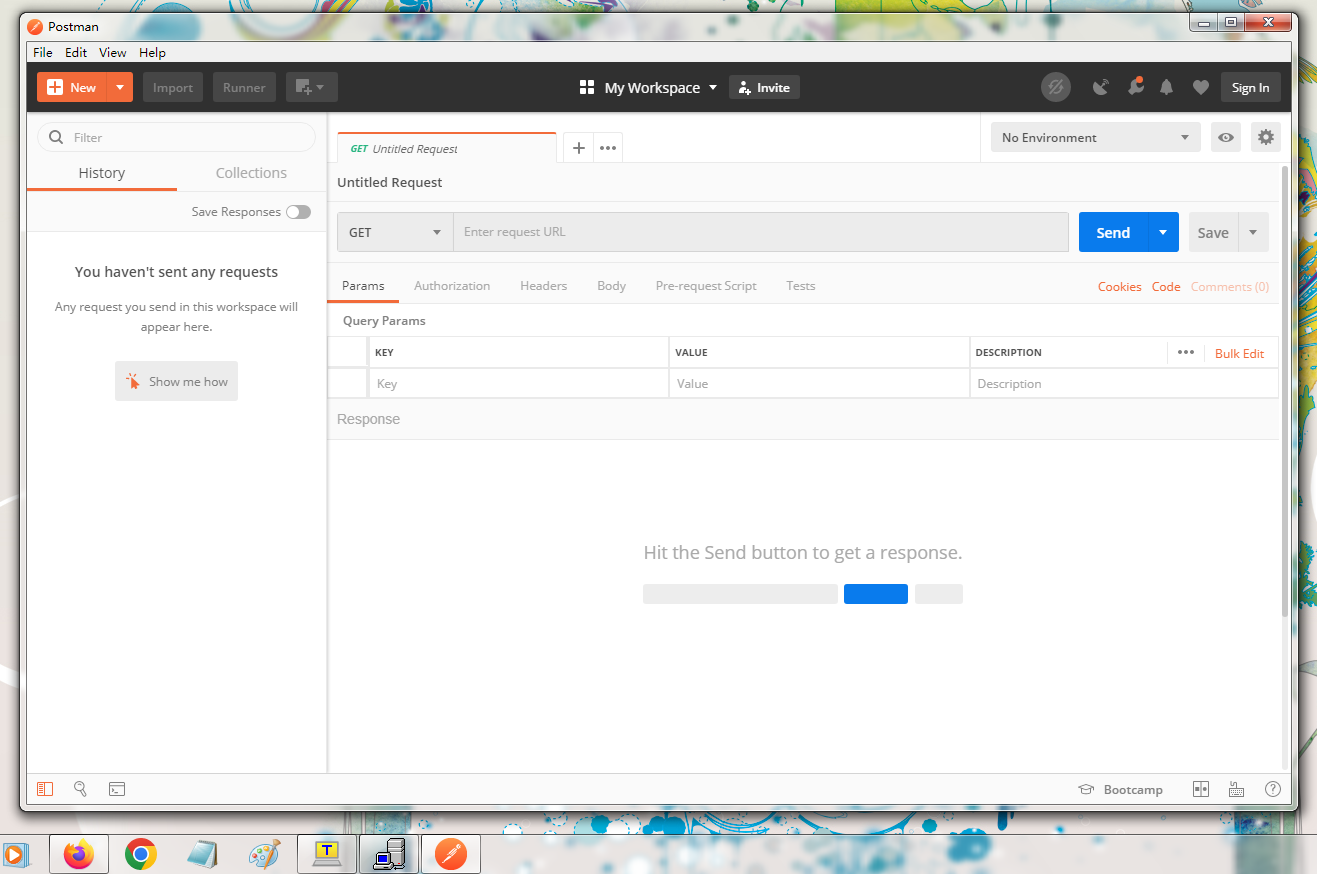Viewport: 1317px width, 874px height.
Task: Click the Bulk Edit link
Action: [x=1239, y=354]
